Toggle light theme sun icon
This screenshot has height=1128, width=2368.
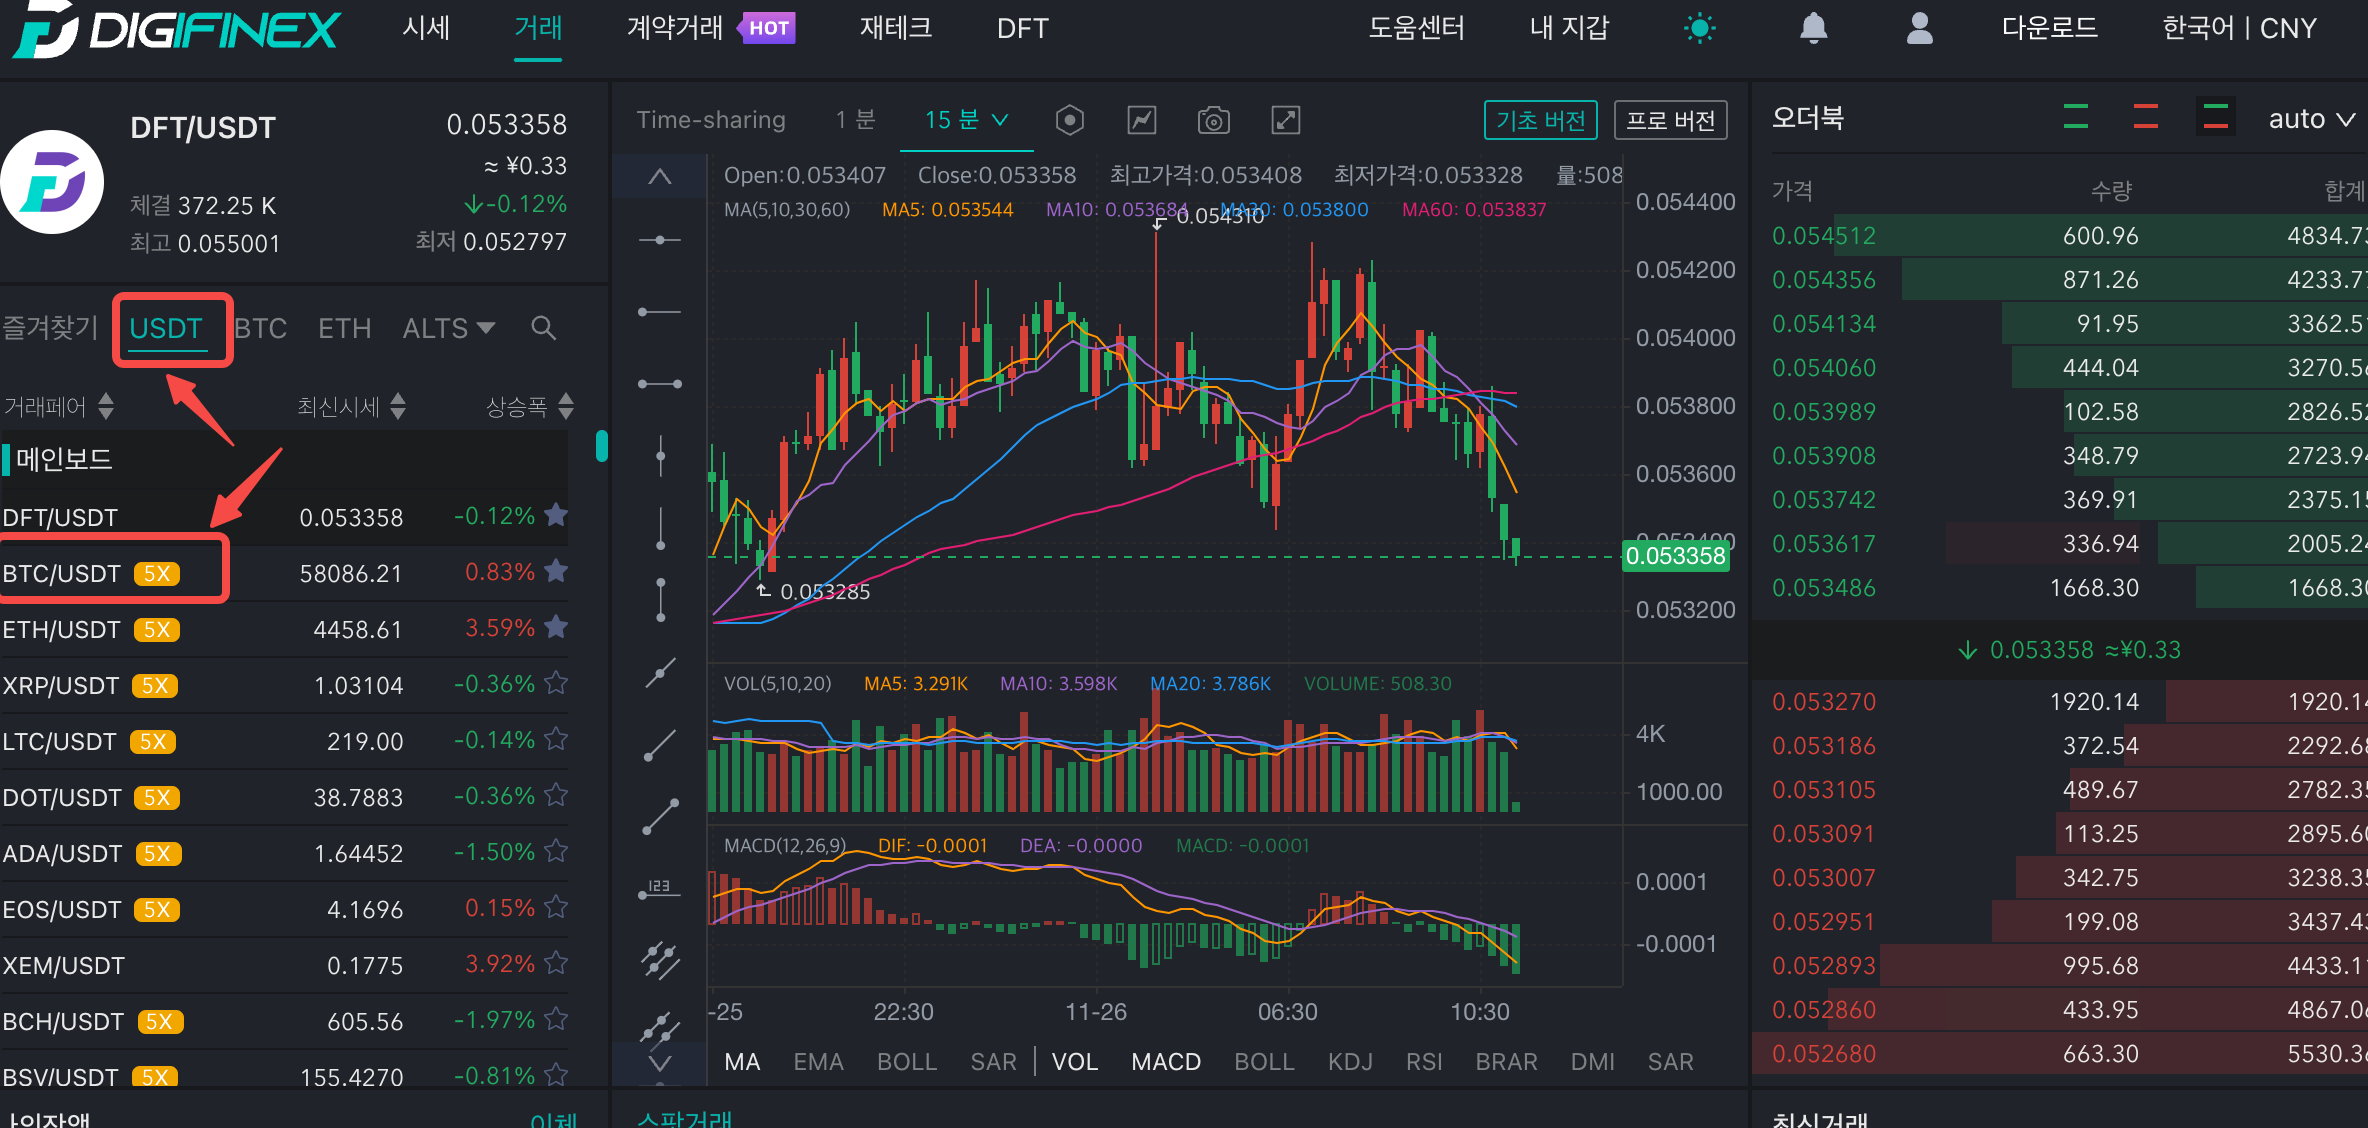(x=1700, y=28)
